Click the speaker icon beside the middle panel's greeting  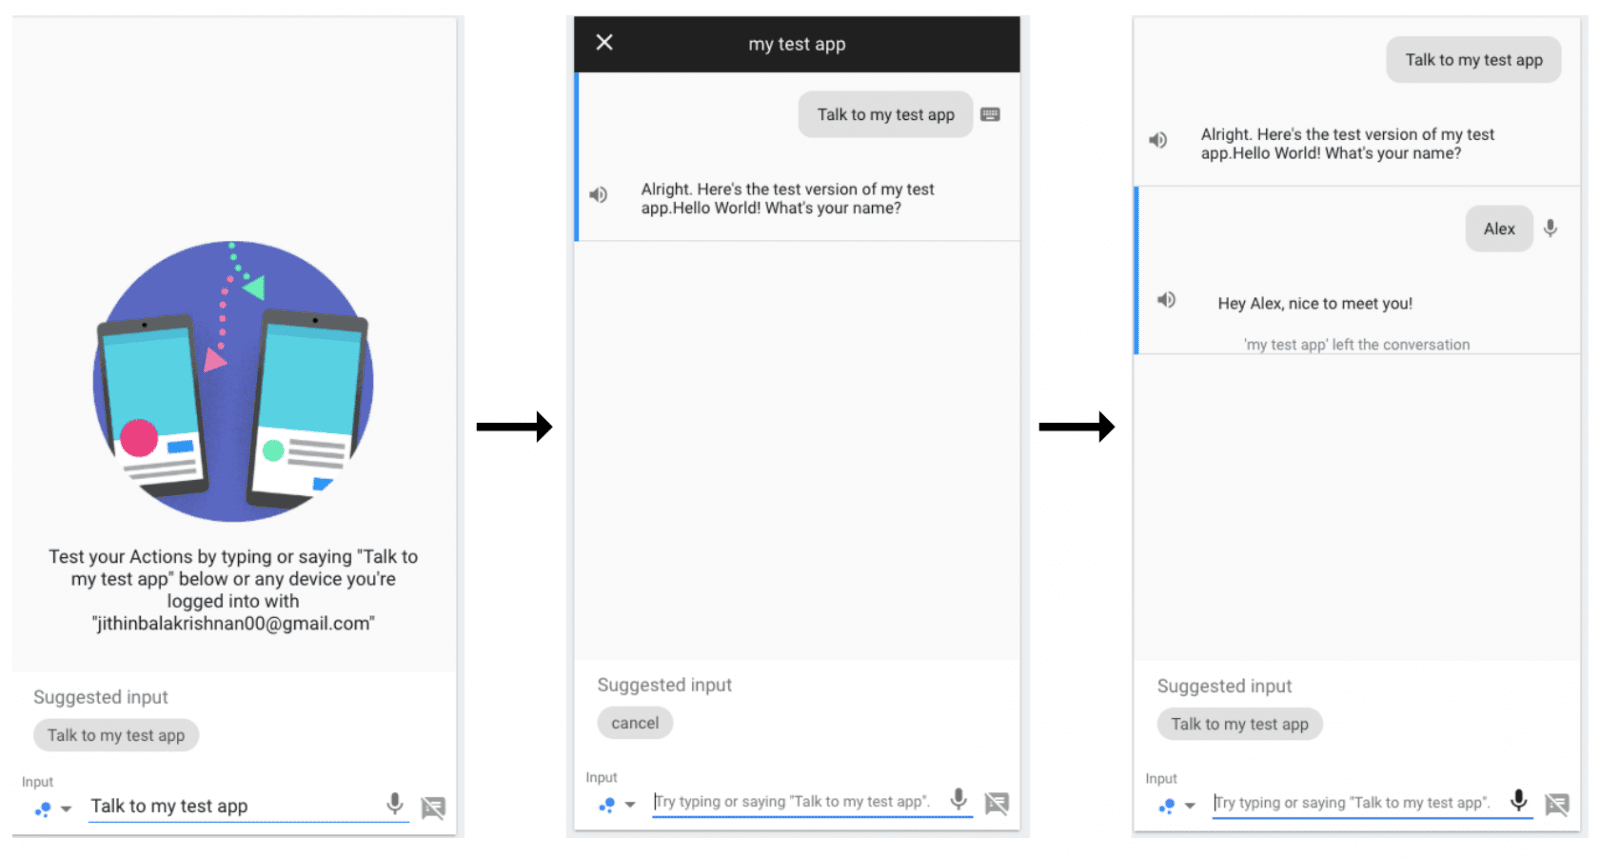pyautogui.click(x=598, y=195)
